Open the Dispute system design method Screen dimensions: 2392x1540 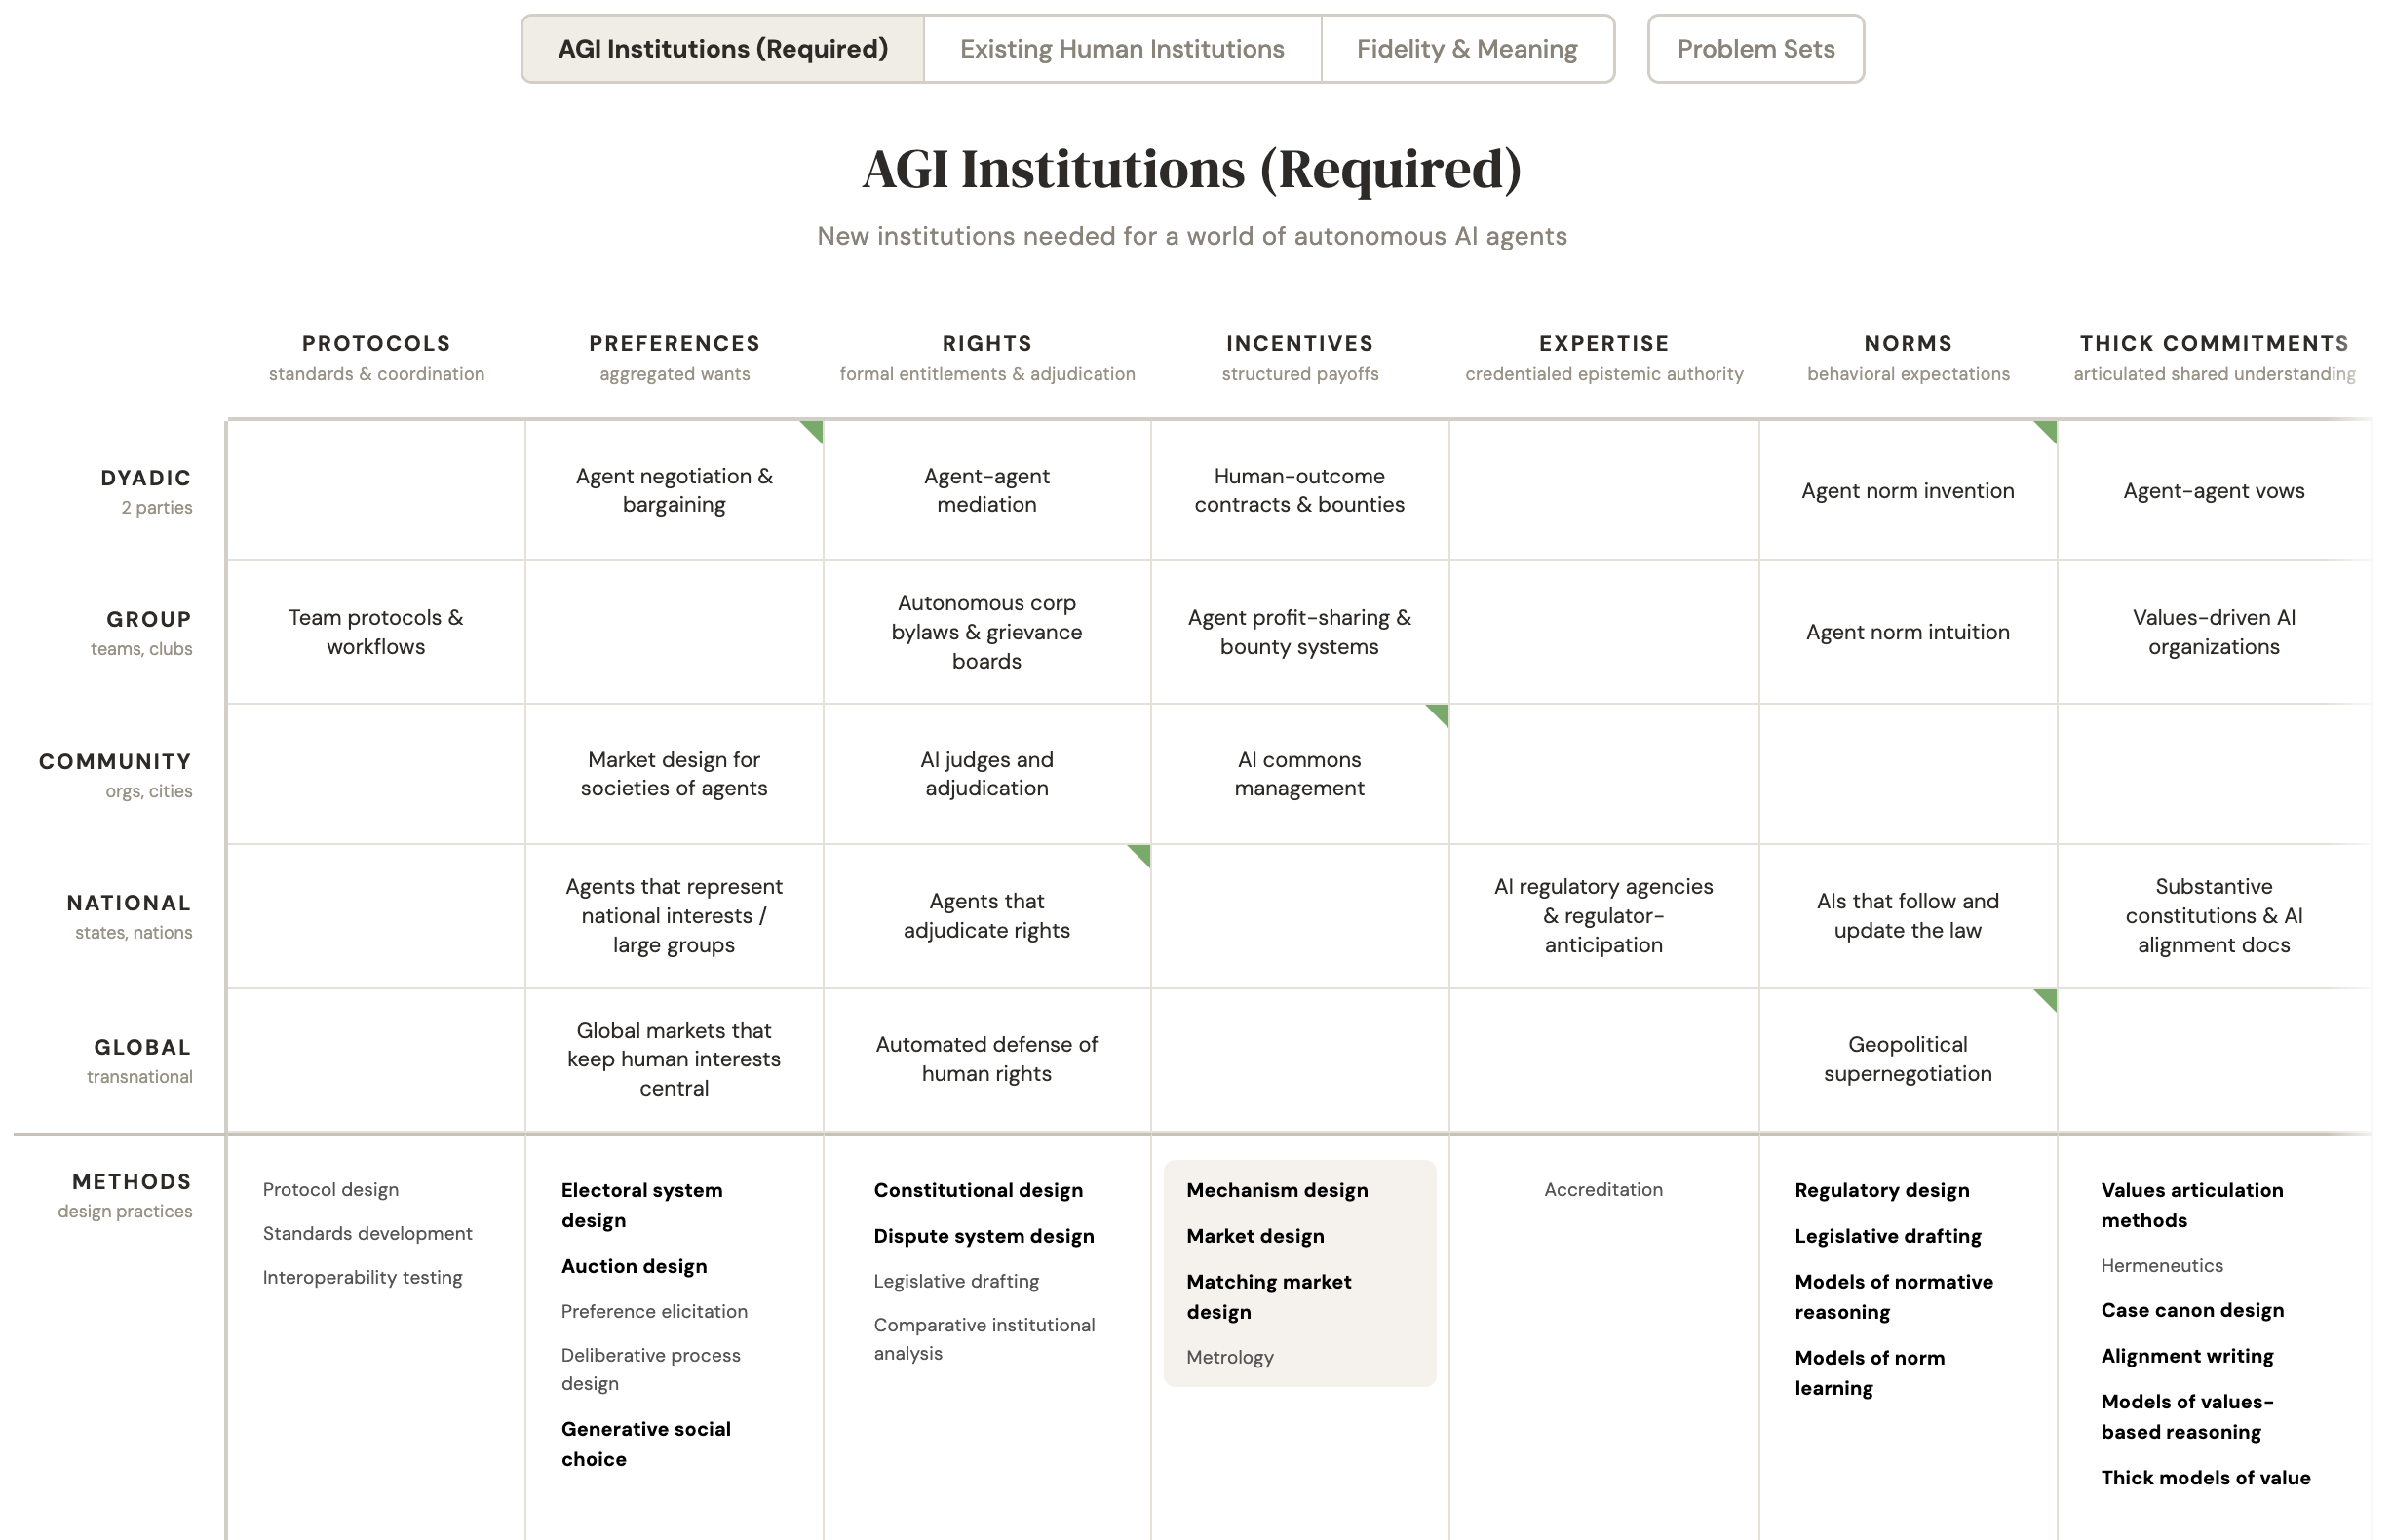tap(984, 1236)
